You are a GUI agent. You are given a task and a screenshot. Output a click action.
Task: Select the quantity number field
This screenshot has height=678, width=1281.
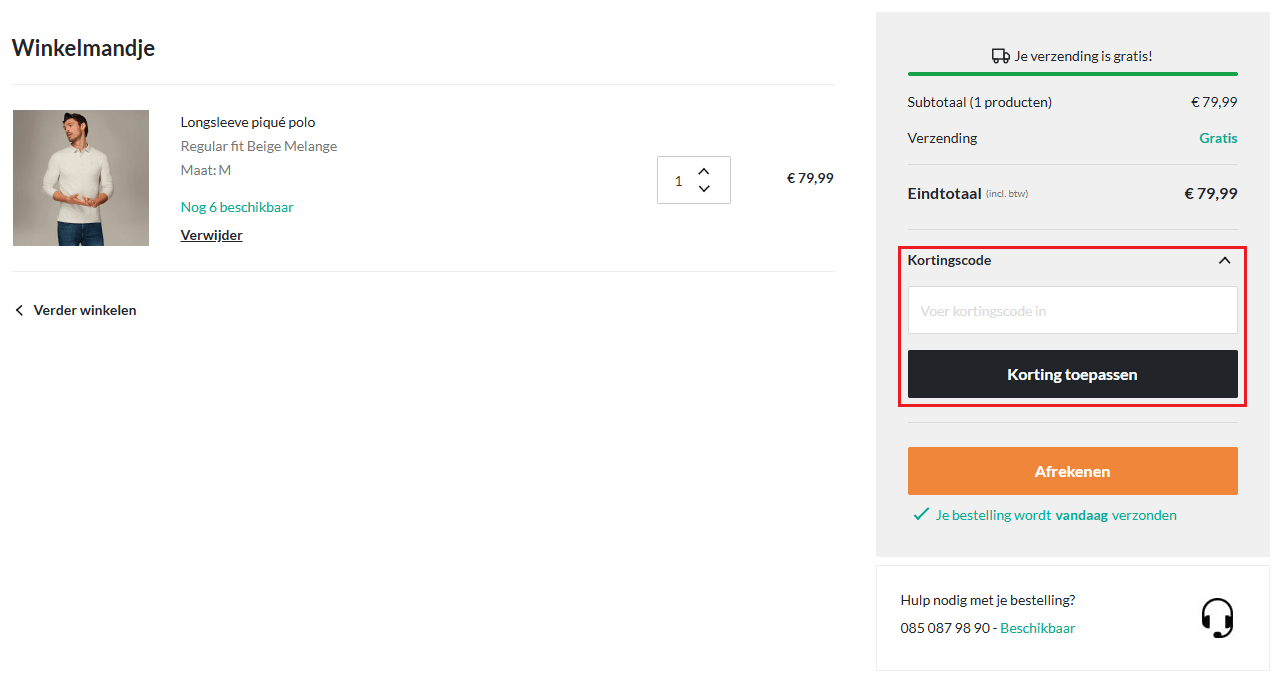point(678,181)
